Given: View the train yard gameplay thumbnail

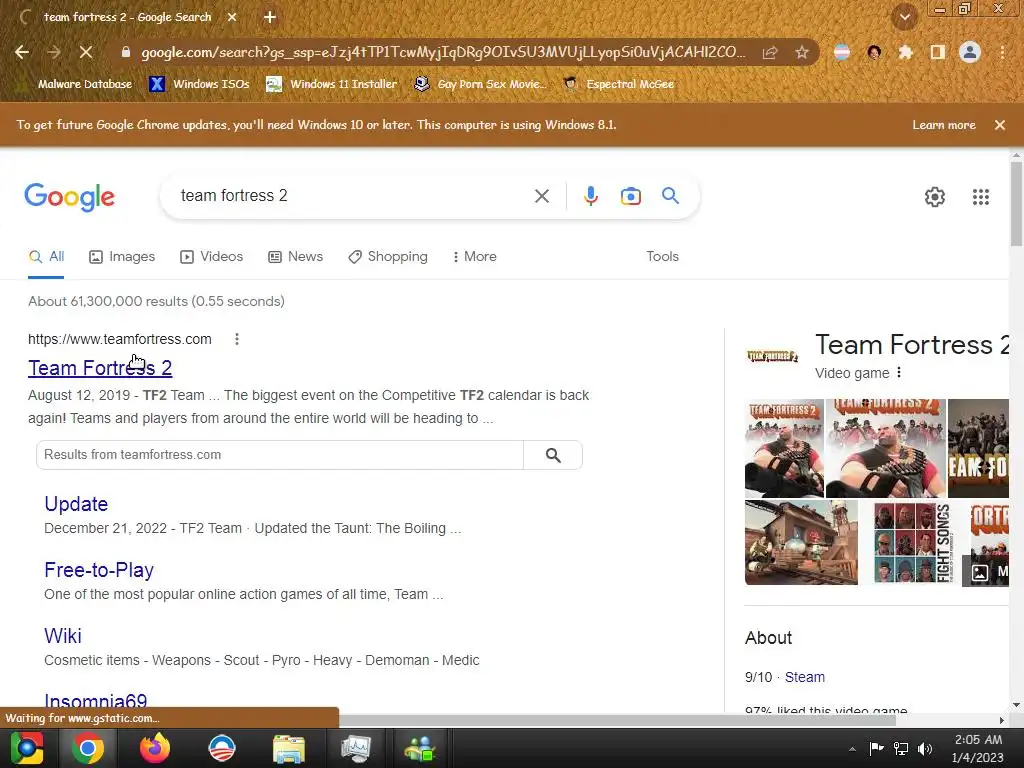Looking at the screenshot, I should click(801, 543).
